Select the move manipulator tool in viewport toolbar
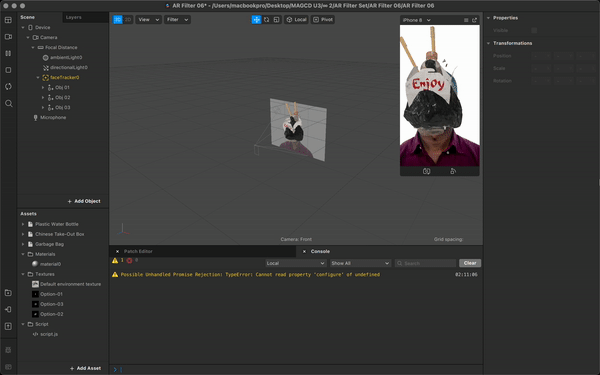 (x=256, y=20)
